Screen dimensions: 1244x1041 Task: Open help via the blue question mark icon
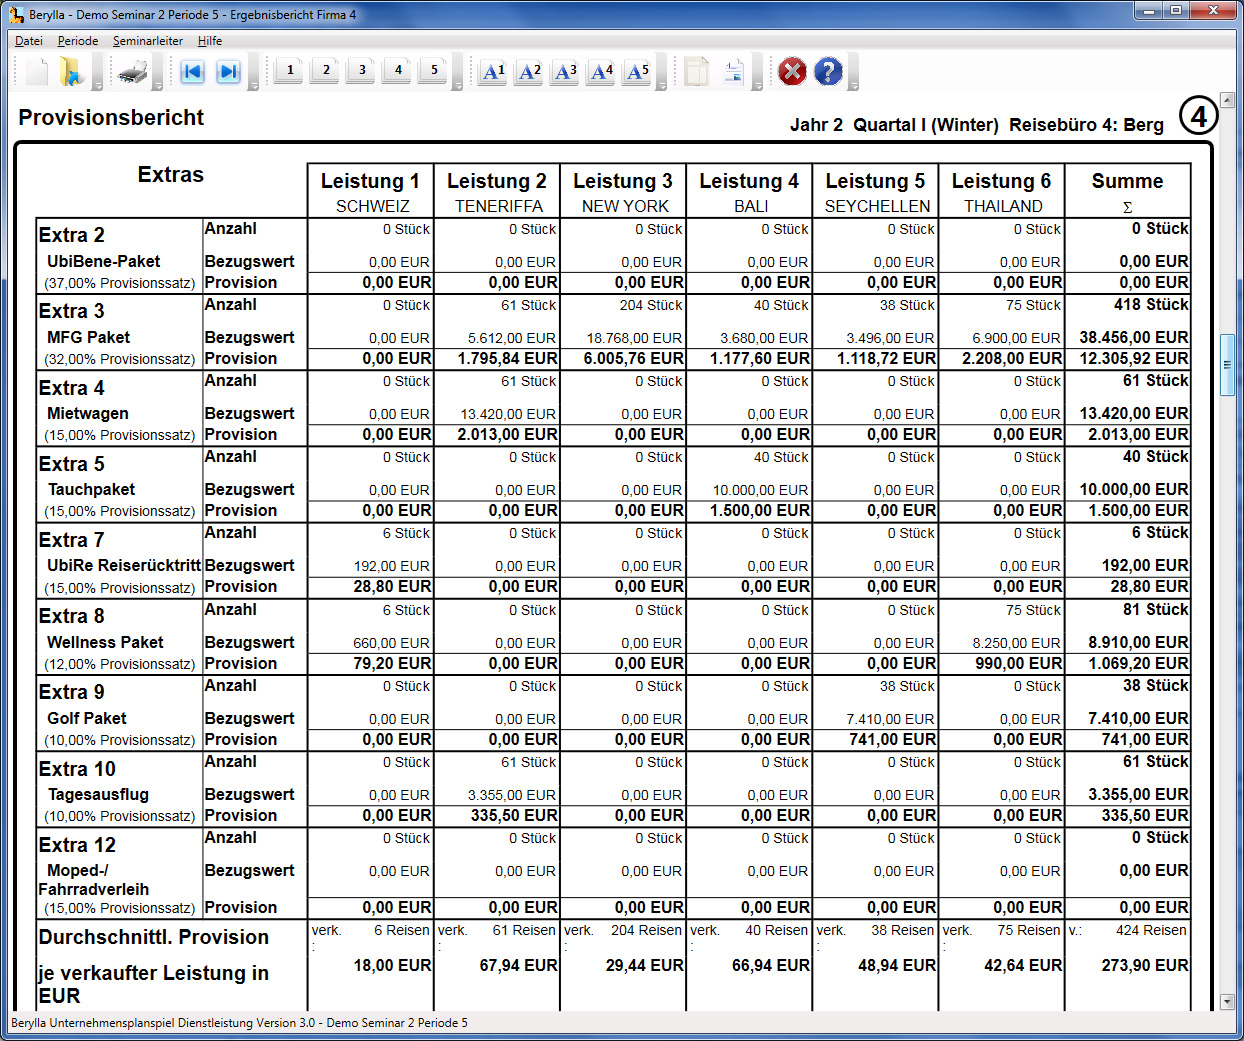click(828, 72)
